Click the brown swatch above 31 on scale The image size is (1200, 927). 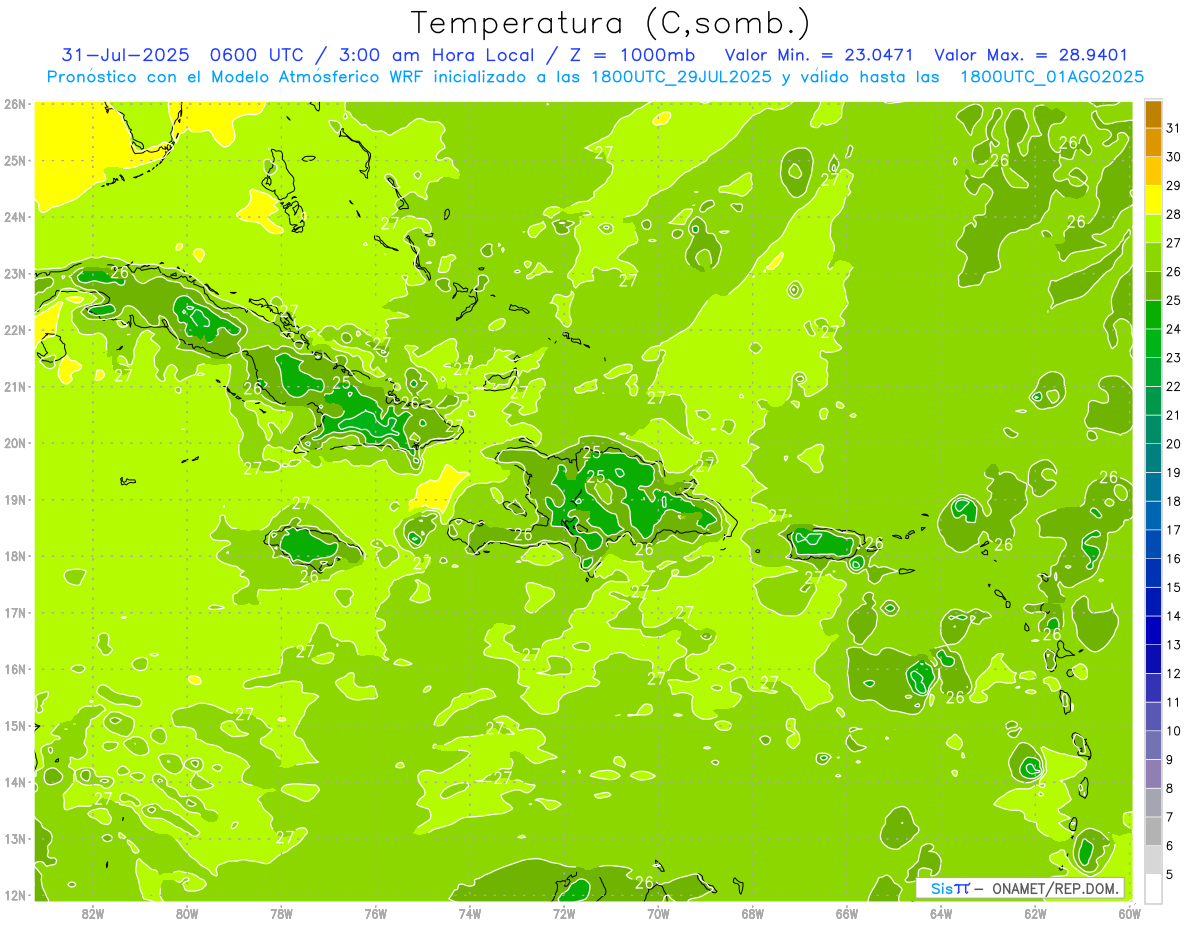tap(1153, 115)
